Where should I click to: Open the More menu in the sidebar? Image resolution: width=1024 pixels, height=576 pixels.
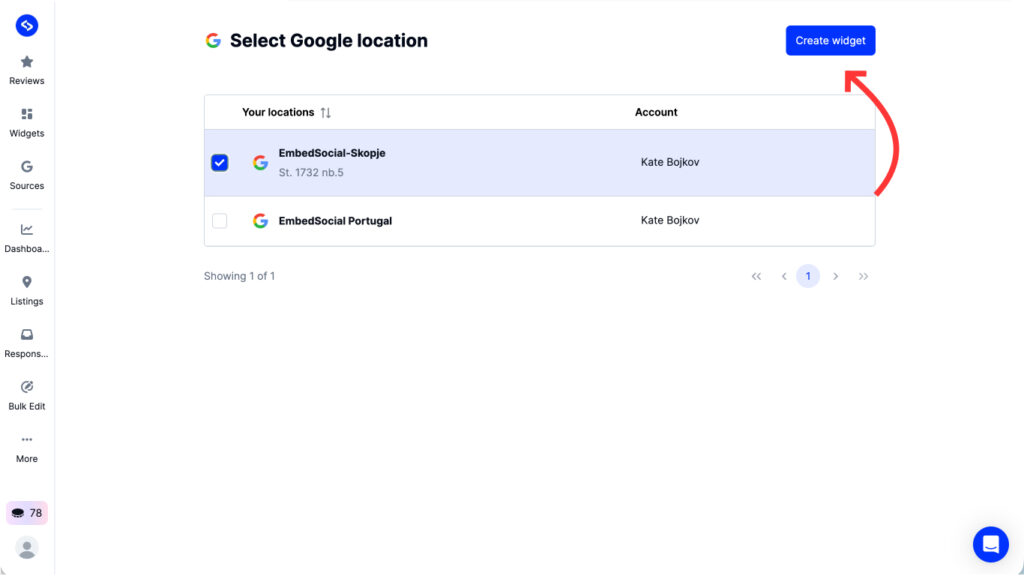[27, 449]
